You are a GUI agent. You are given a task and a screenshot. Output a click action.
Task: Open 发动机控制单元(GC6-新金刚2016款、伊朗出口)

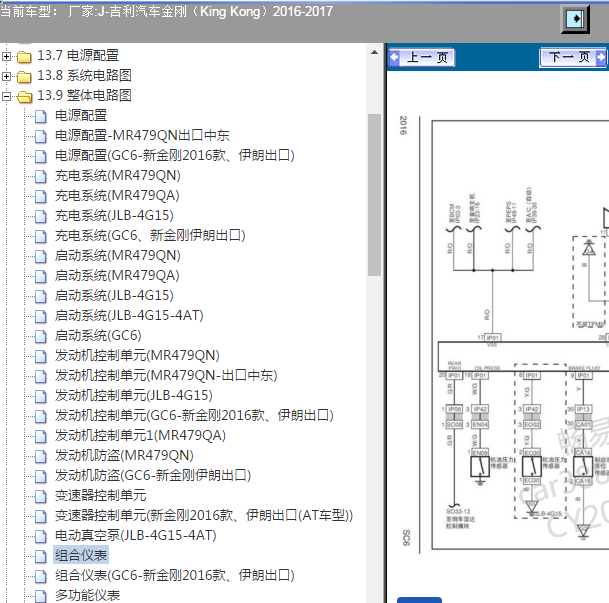[194, 415]
